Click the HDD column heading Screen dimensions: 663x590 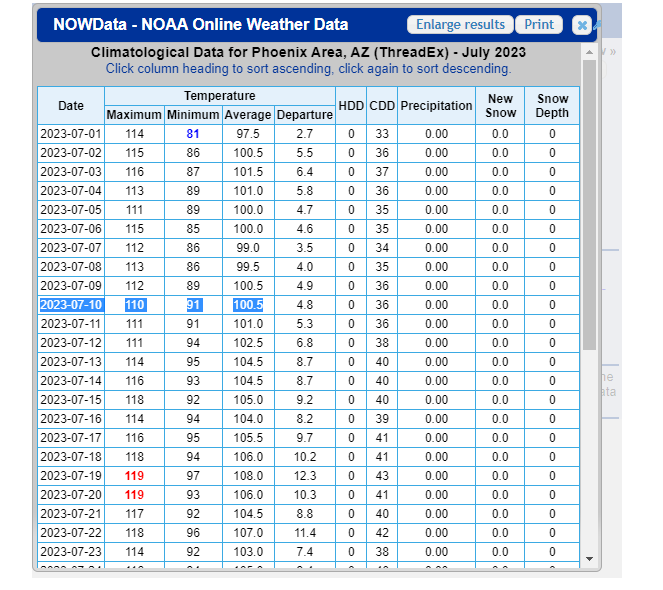(351, 105)
